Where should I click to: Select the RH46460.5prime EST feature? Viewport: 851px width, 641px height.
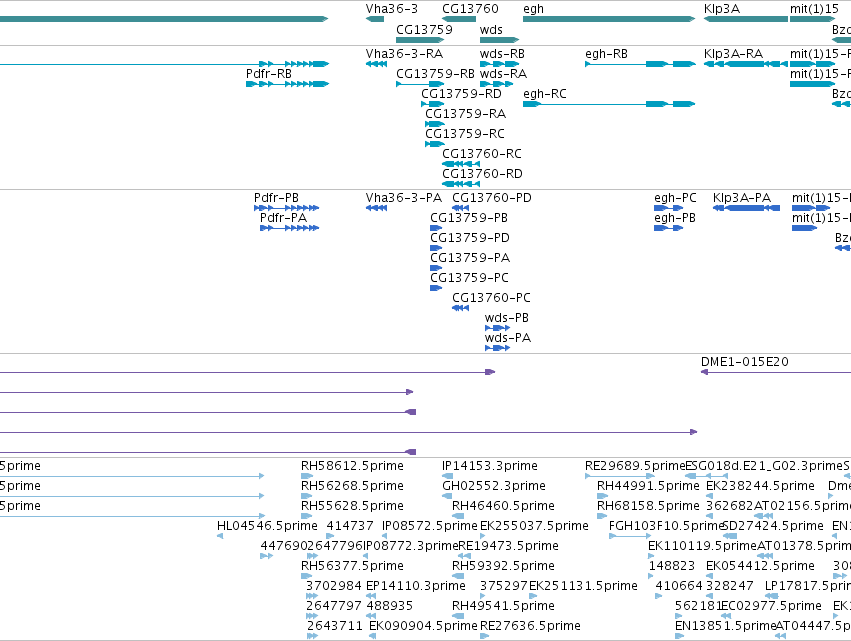[x=458, y=516]
